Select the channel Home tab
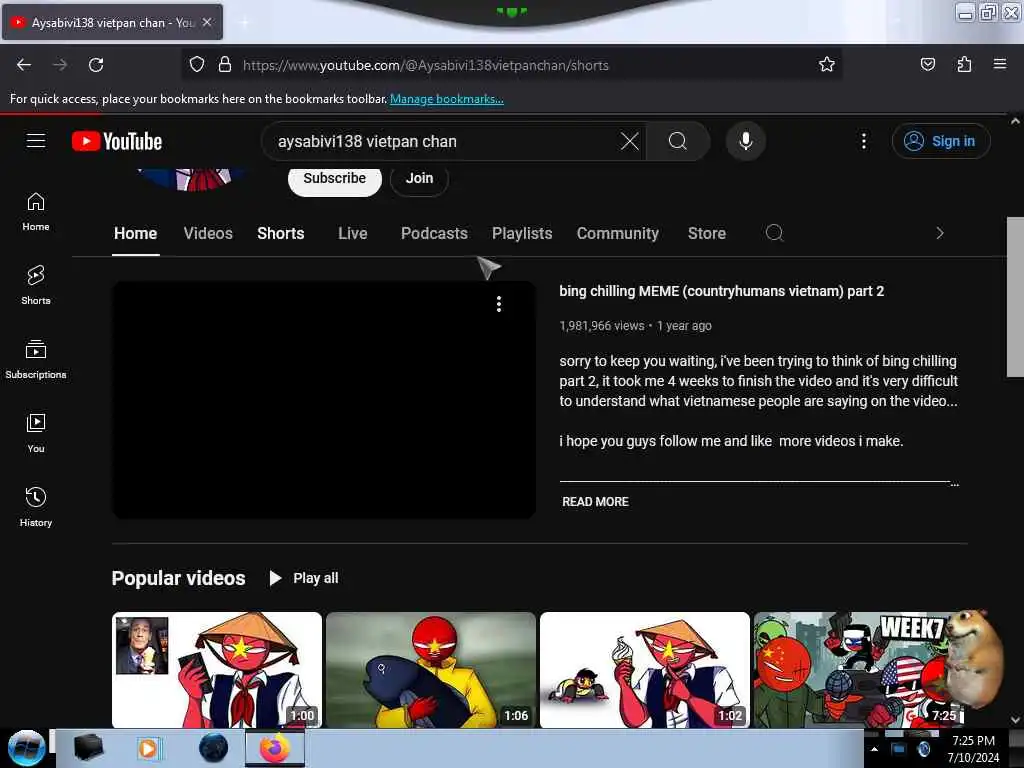 [135, 233]
